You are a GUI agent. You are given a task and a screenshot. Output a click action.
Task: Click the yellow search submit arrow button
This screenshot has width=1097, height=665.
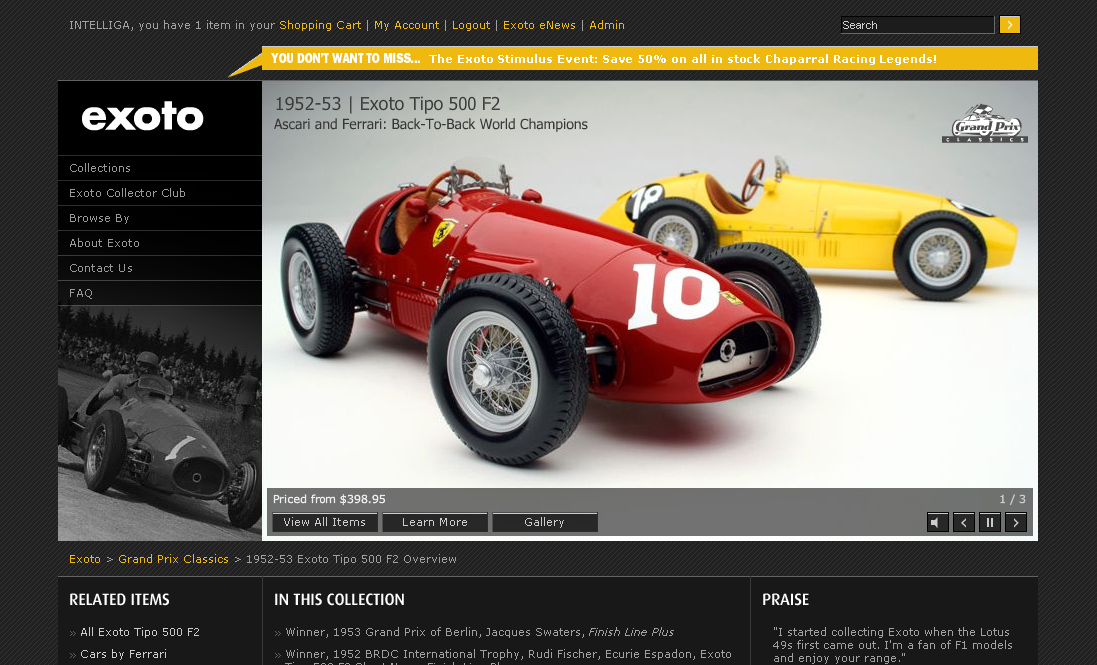tap(1009, 25)
